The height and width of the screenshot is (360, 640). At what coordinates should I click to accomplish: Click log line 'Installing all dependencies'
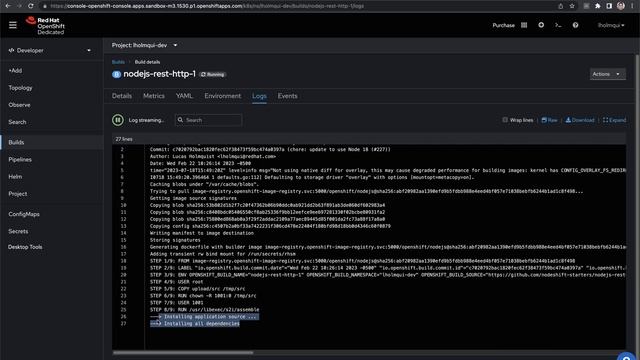pyautogui.click(x=195, y=324)
